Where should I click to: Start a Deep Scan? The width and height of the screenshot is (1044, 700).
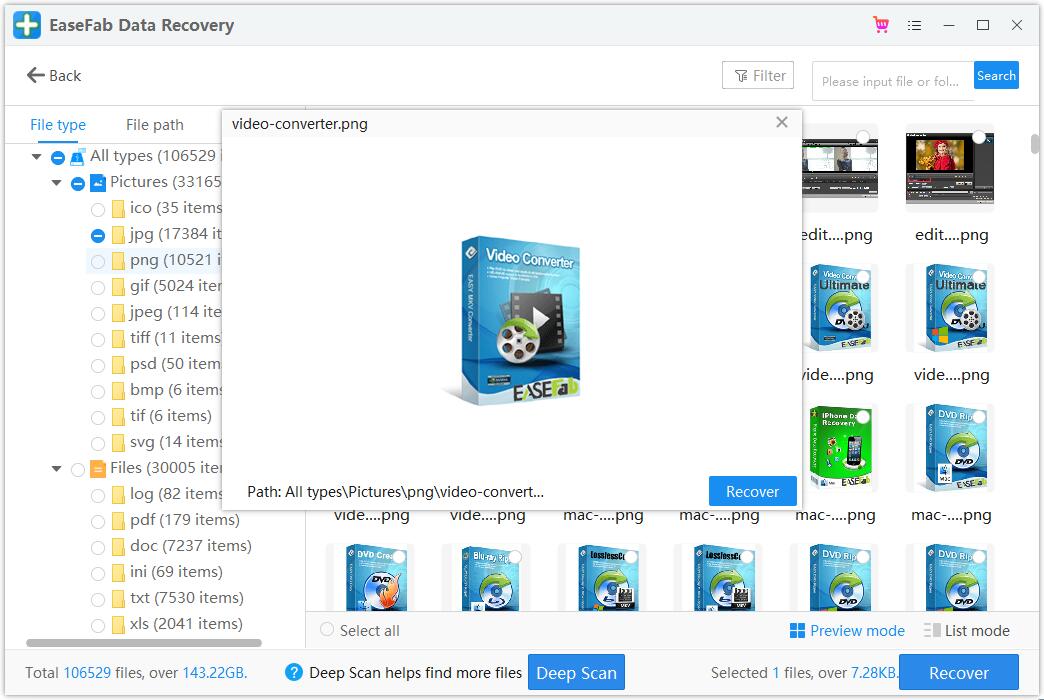tap(576, 672)
